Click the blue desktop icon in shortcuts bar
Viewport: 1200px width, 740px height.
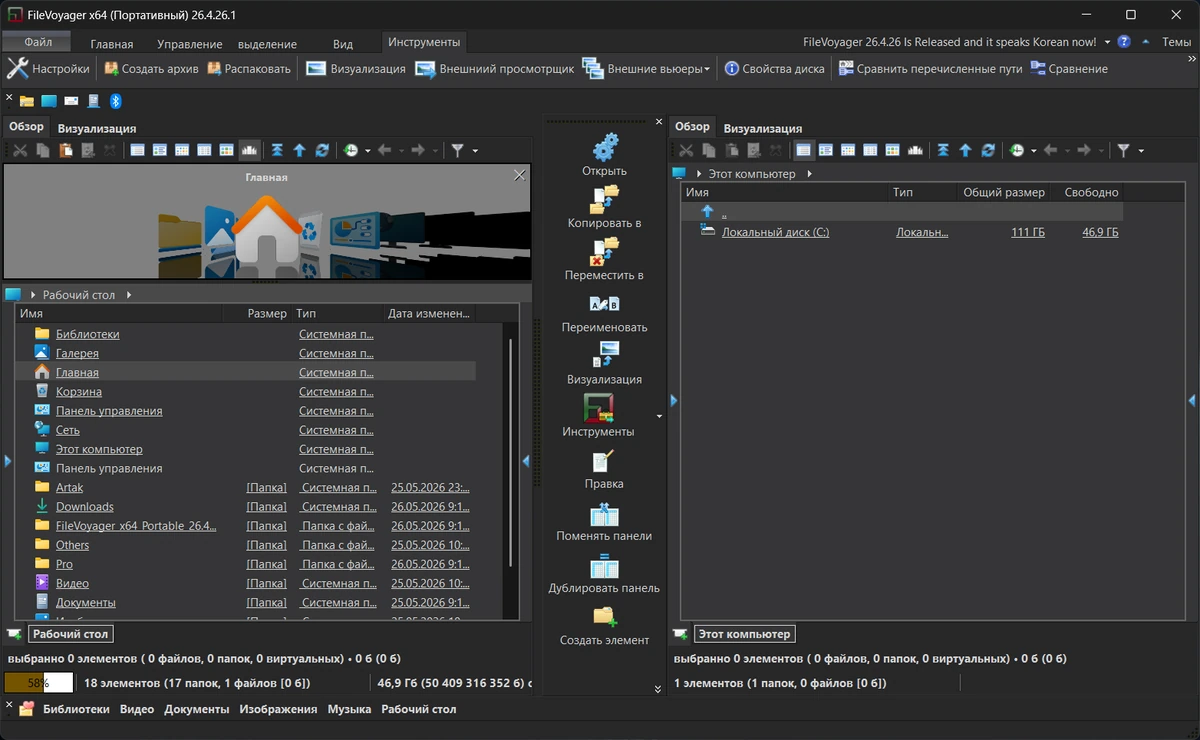pos(49,101)
